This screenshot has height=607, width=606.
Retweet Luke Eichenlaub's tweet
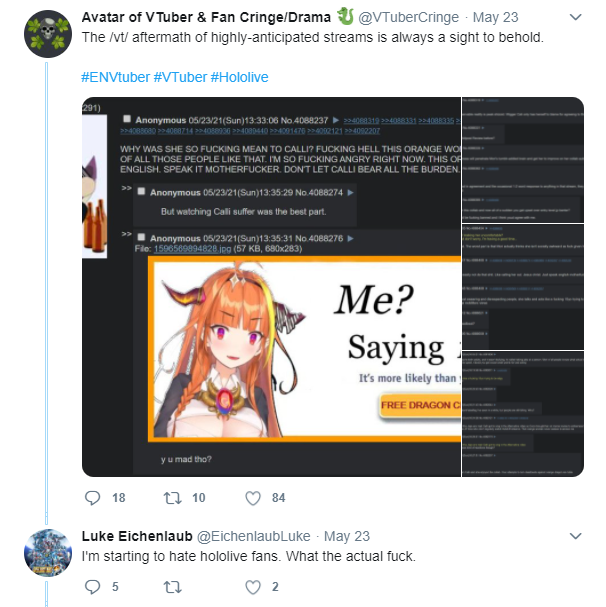point(172,587)
